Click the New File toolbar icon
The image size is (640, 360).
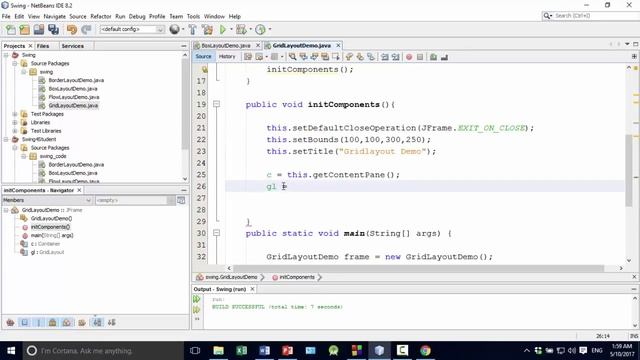[11, 29]
